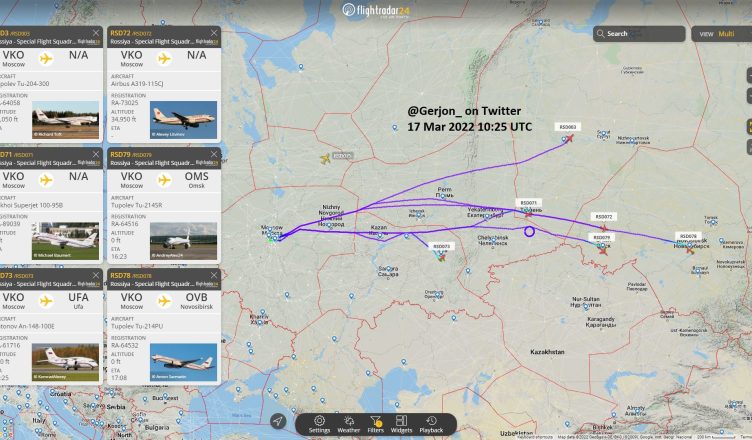
Task: Open the Airbus A319 aircraft photo thumbnail
Action: (x=183, y=119)
